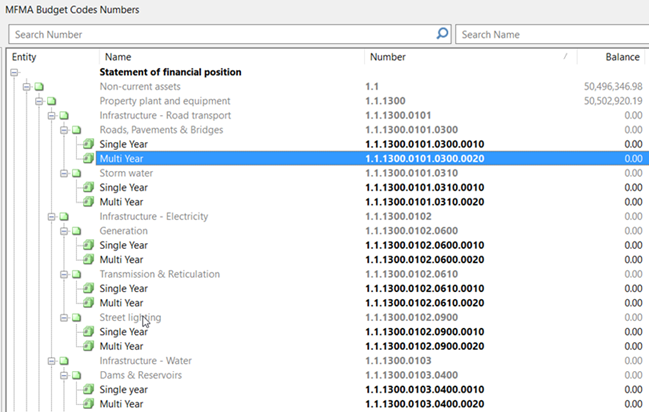Click the folder icon beside Dams & Reservoirs
Viewport: 649px width, 412px height.
(76, 375)
